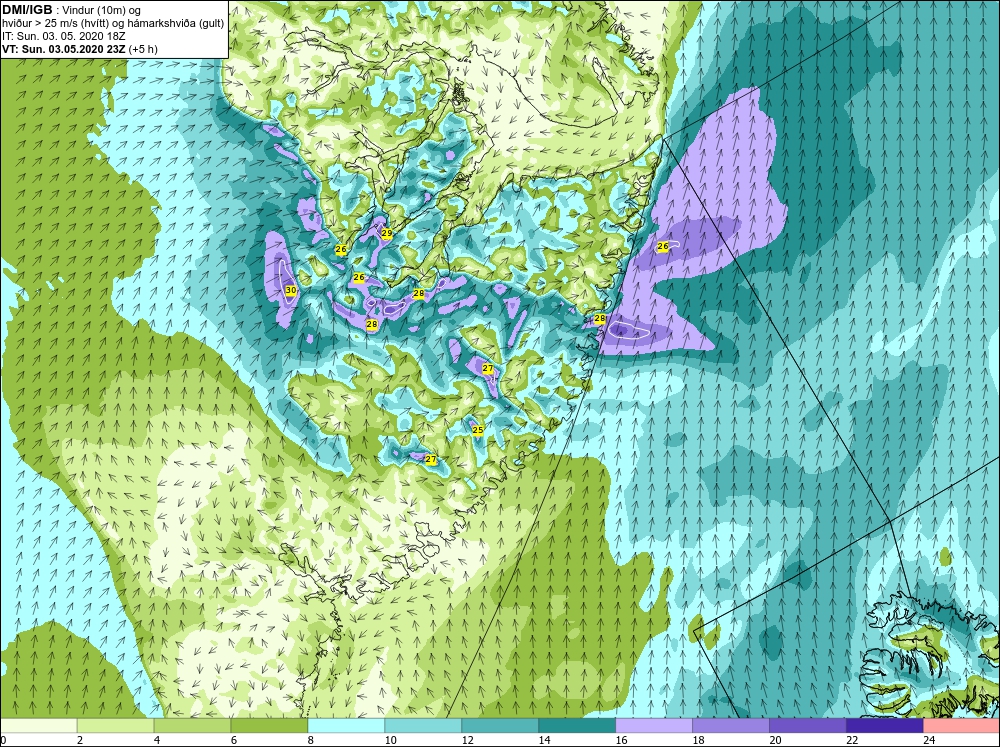The image size is (1000, 747).
Task: Click the pale yellow 0–2 m/s legend swatch
Action: (x=38, y=725)
